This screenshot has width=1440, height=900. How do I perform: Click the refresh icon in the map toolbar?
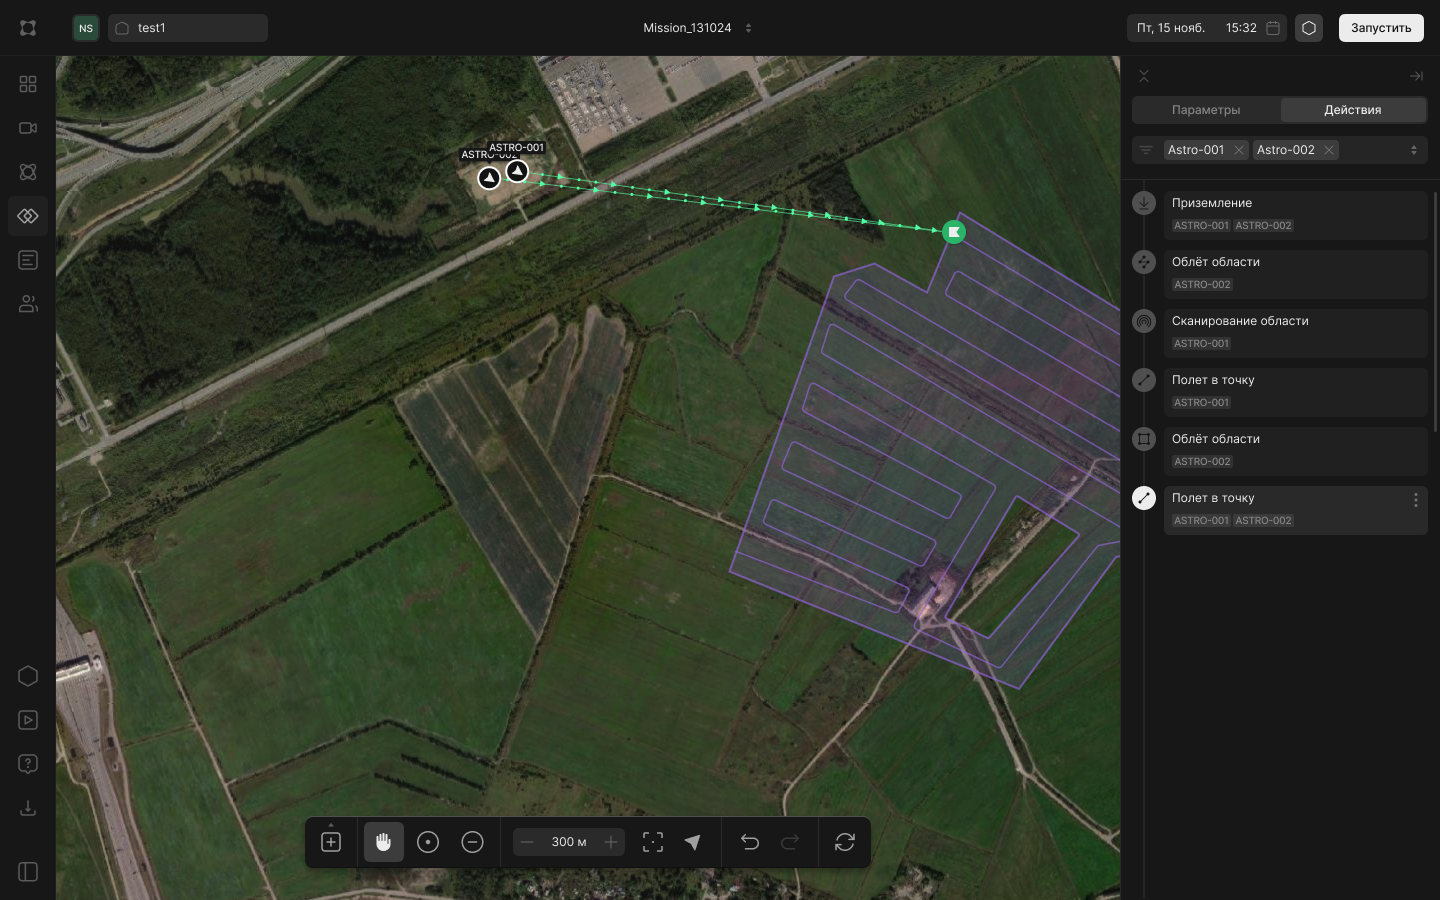pyautogui.click(x=845, y=842)
